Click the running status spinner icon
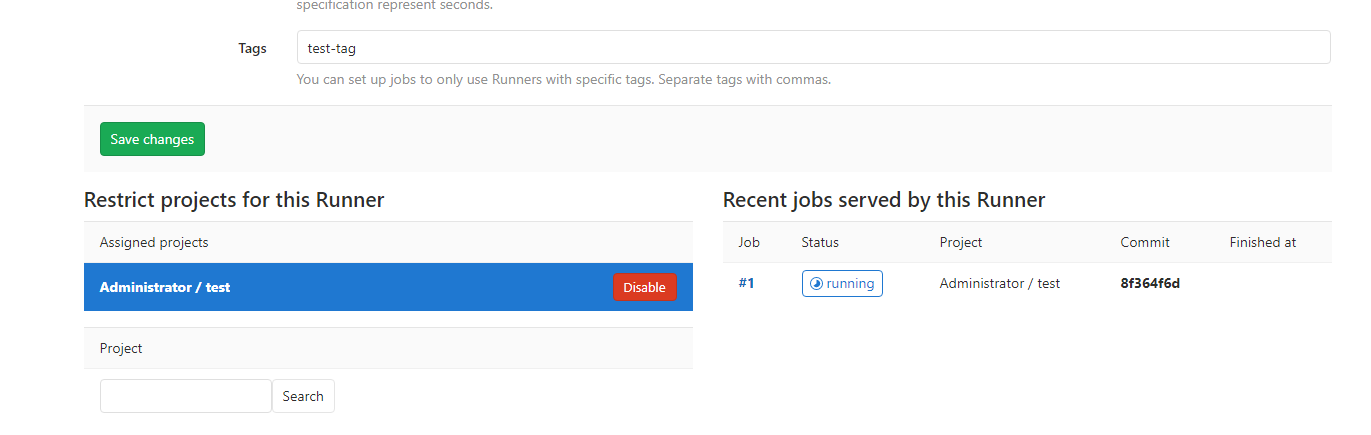This screenshot has height=435, width=1371. [815, 284]
